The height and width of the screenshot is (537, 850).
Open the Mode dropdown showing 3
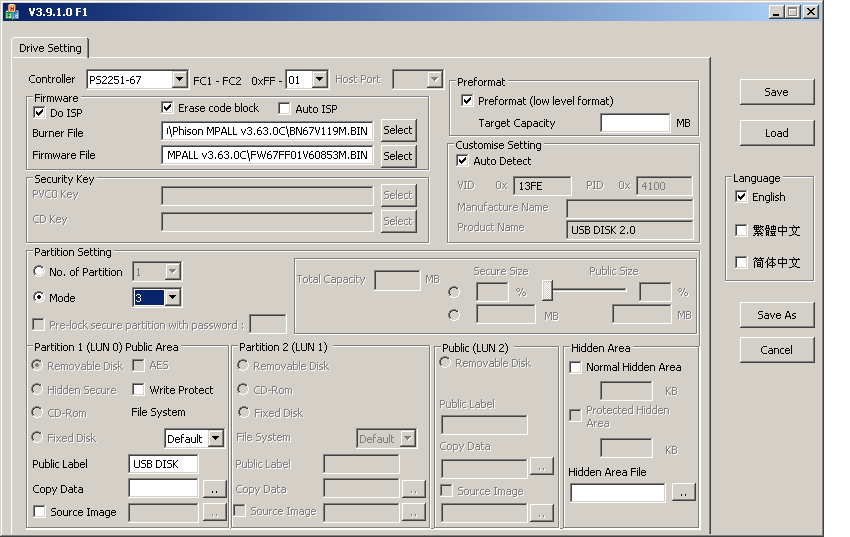click(173, 297)
